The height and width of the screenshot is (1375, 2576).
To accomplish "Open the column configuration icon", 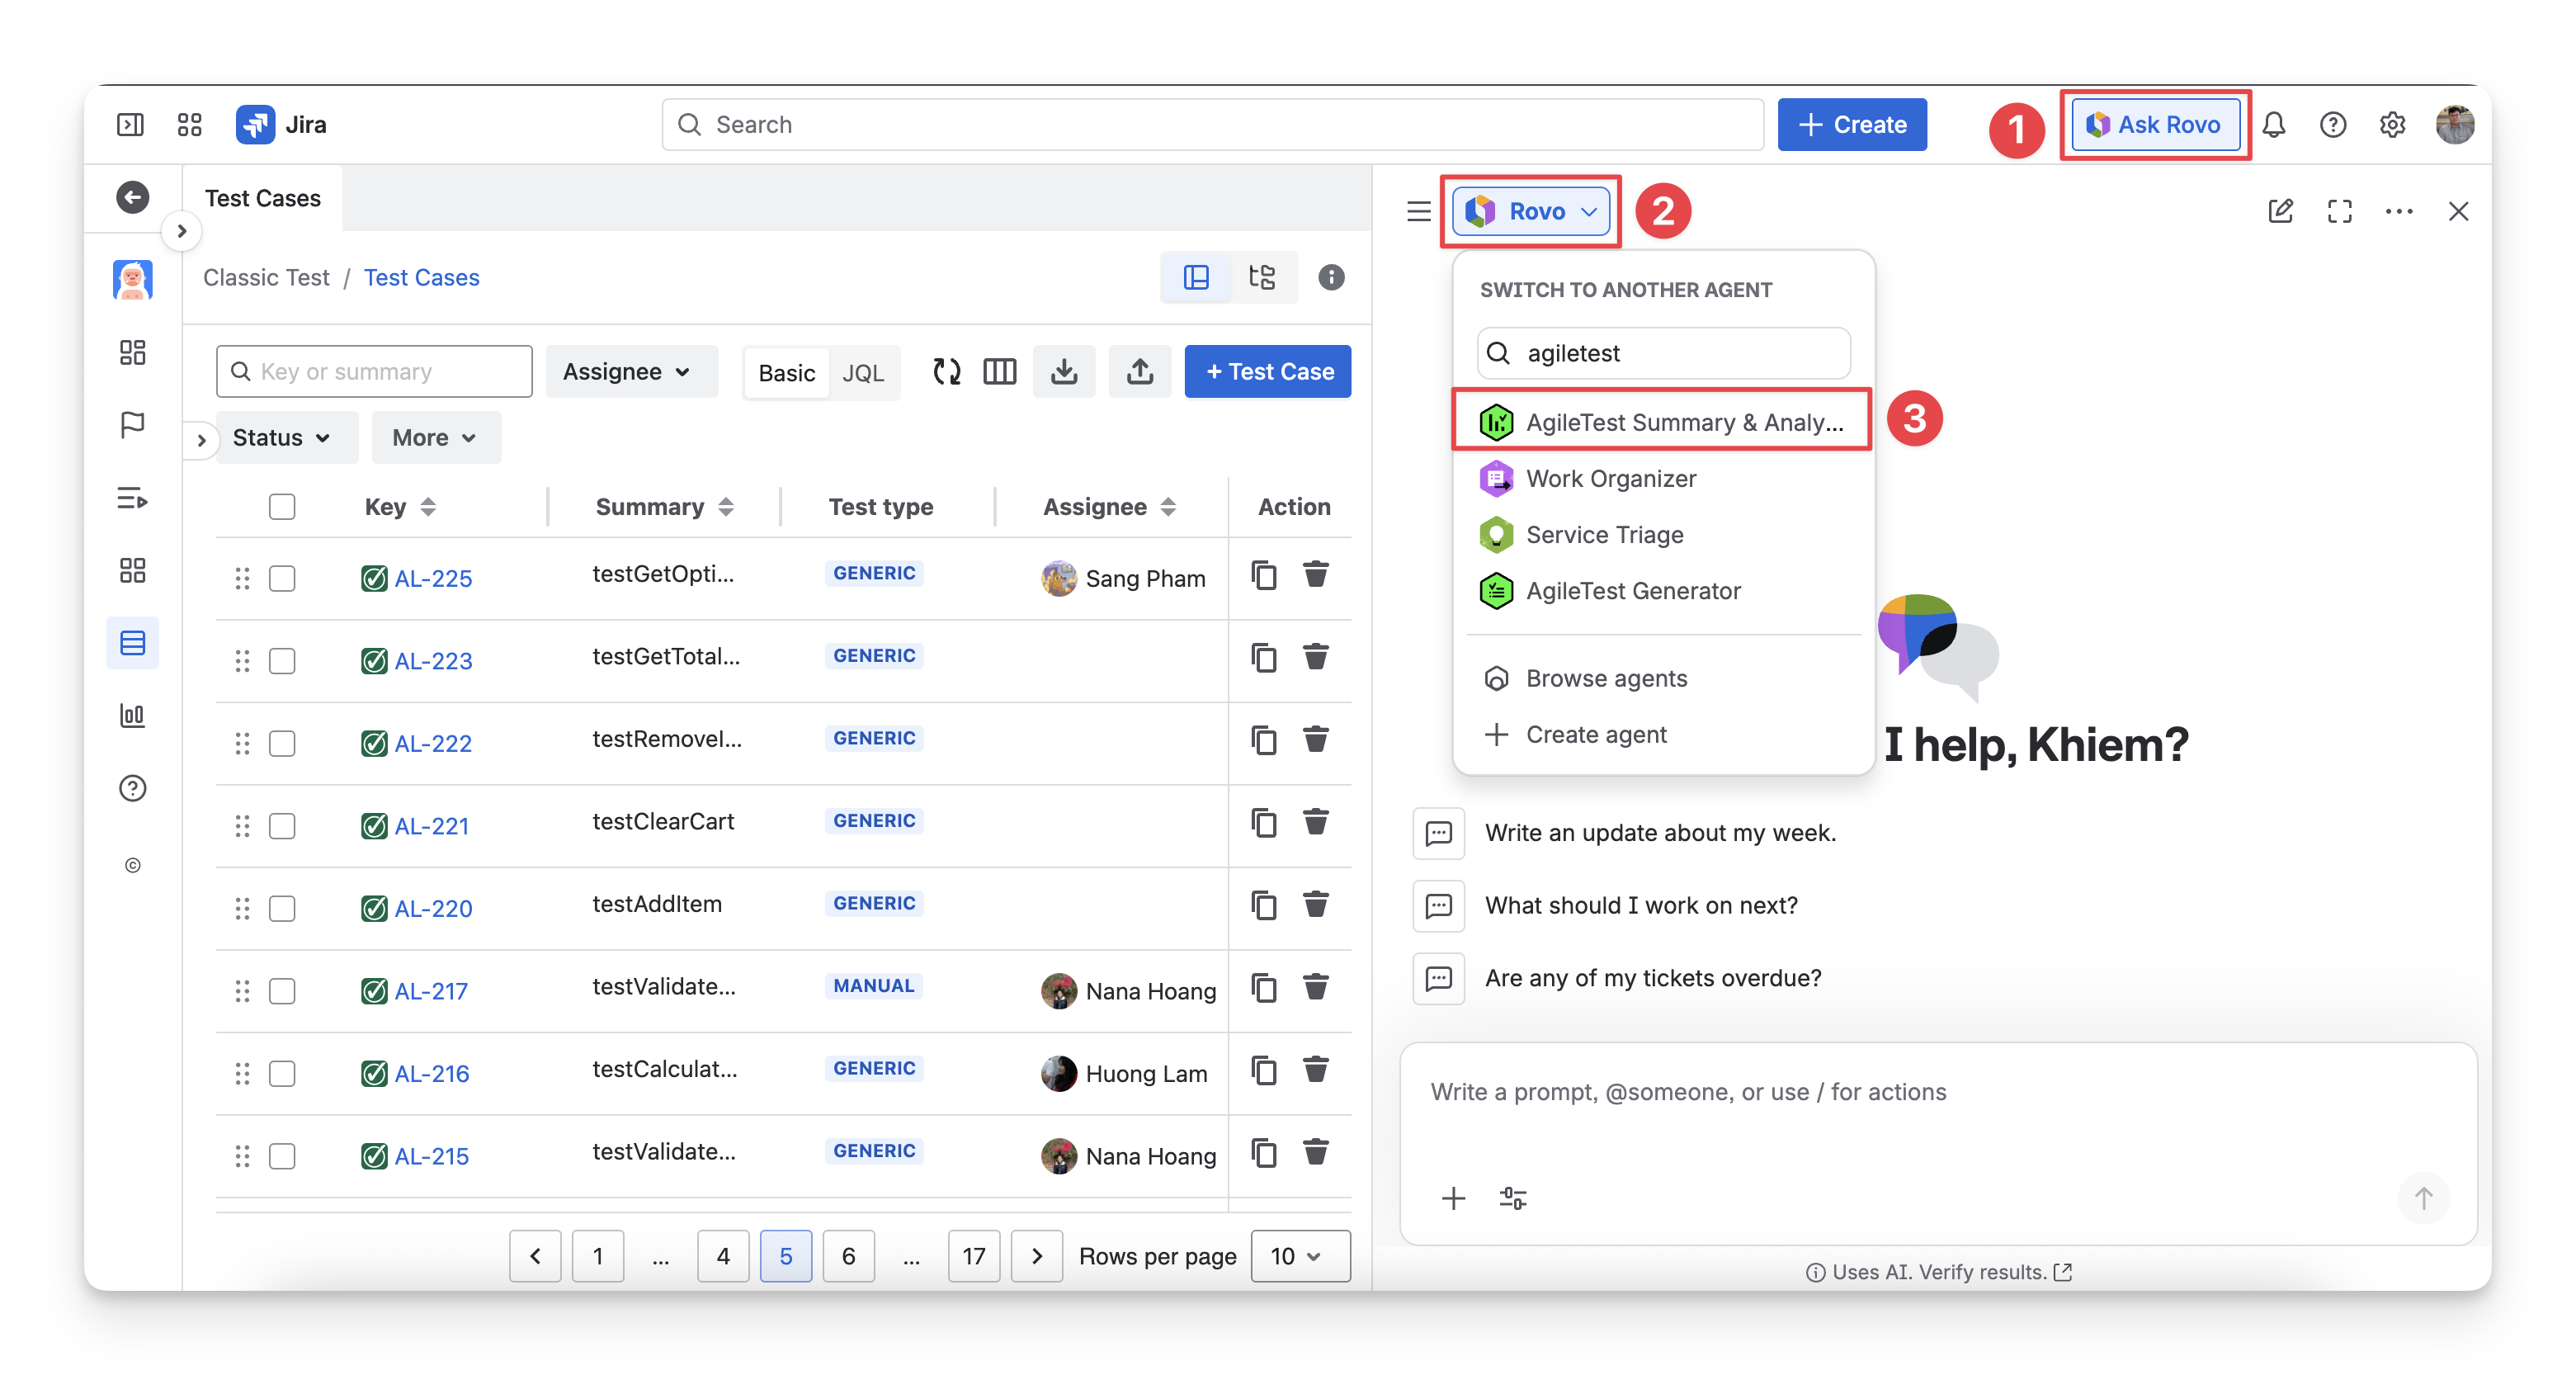I will pyautogui.click(x=999, y=372).
